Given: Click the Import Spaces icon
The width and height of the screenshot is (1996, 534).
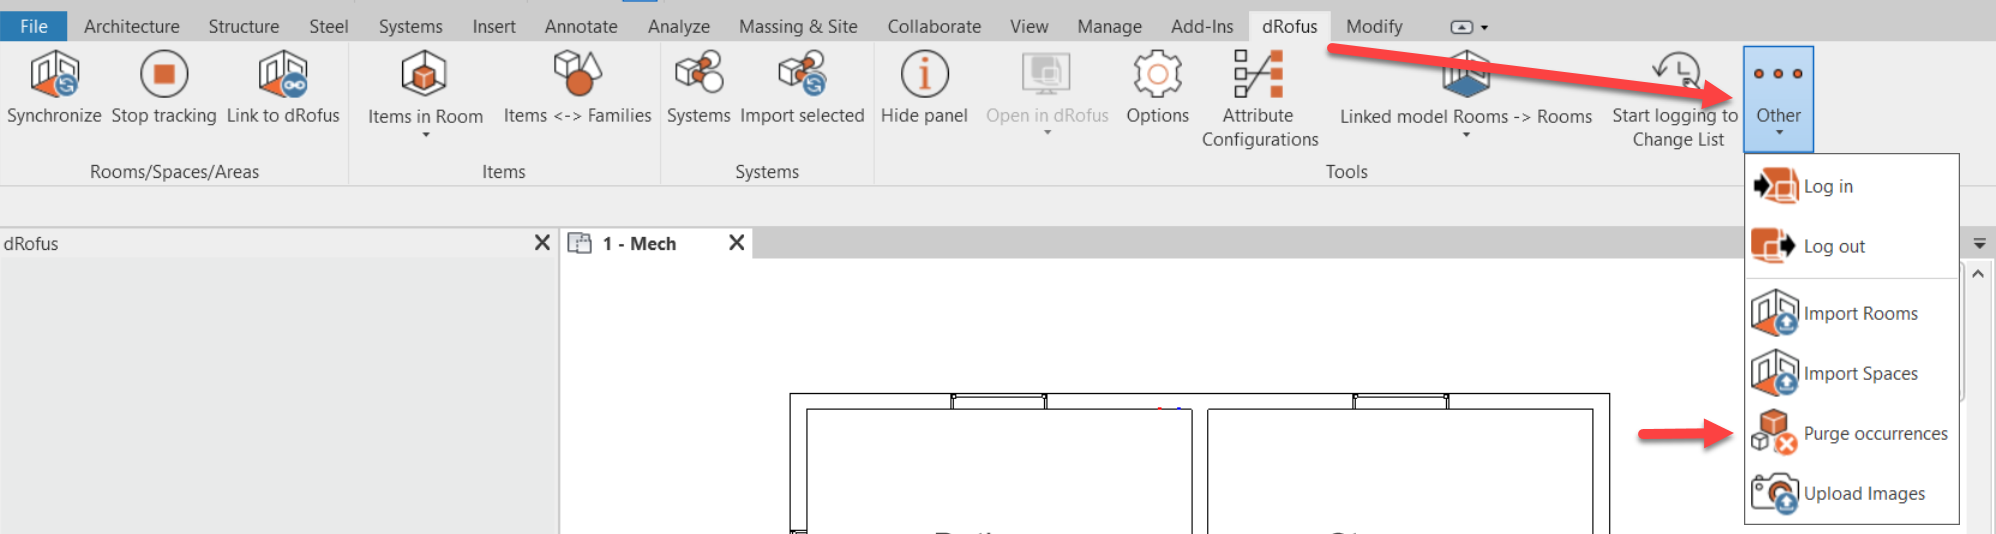Looking at the screenshot, I should tap(1775, 373).
